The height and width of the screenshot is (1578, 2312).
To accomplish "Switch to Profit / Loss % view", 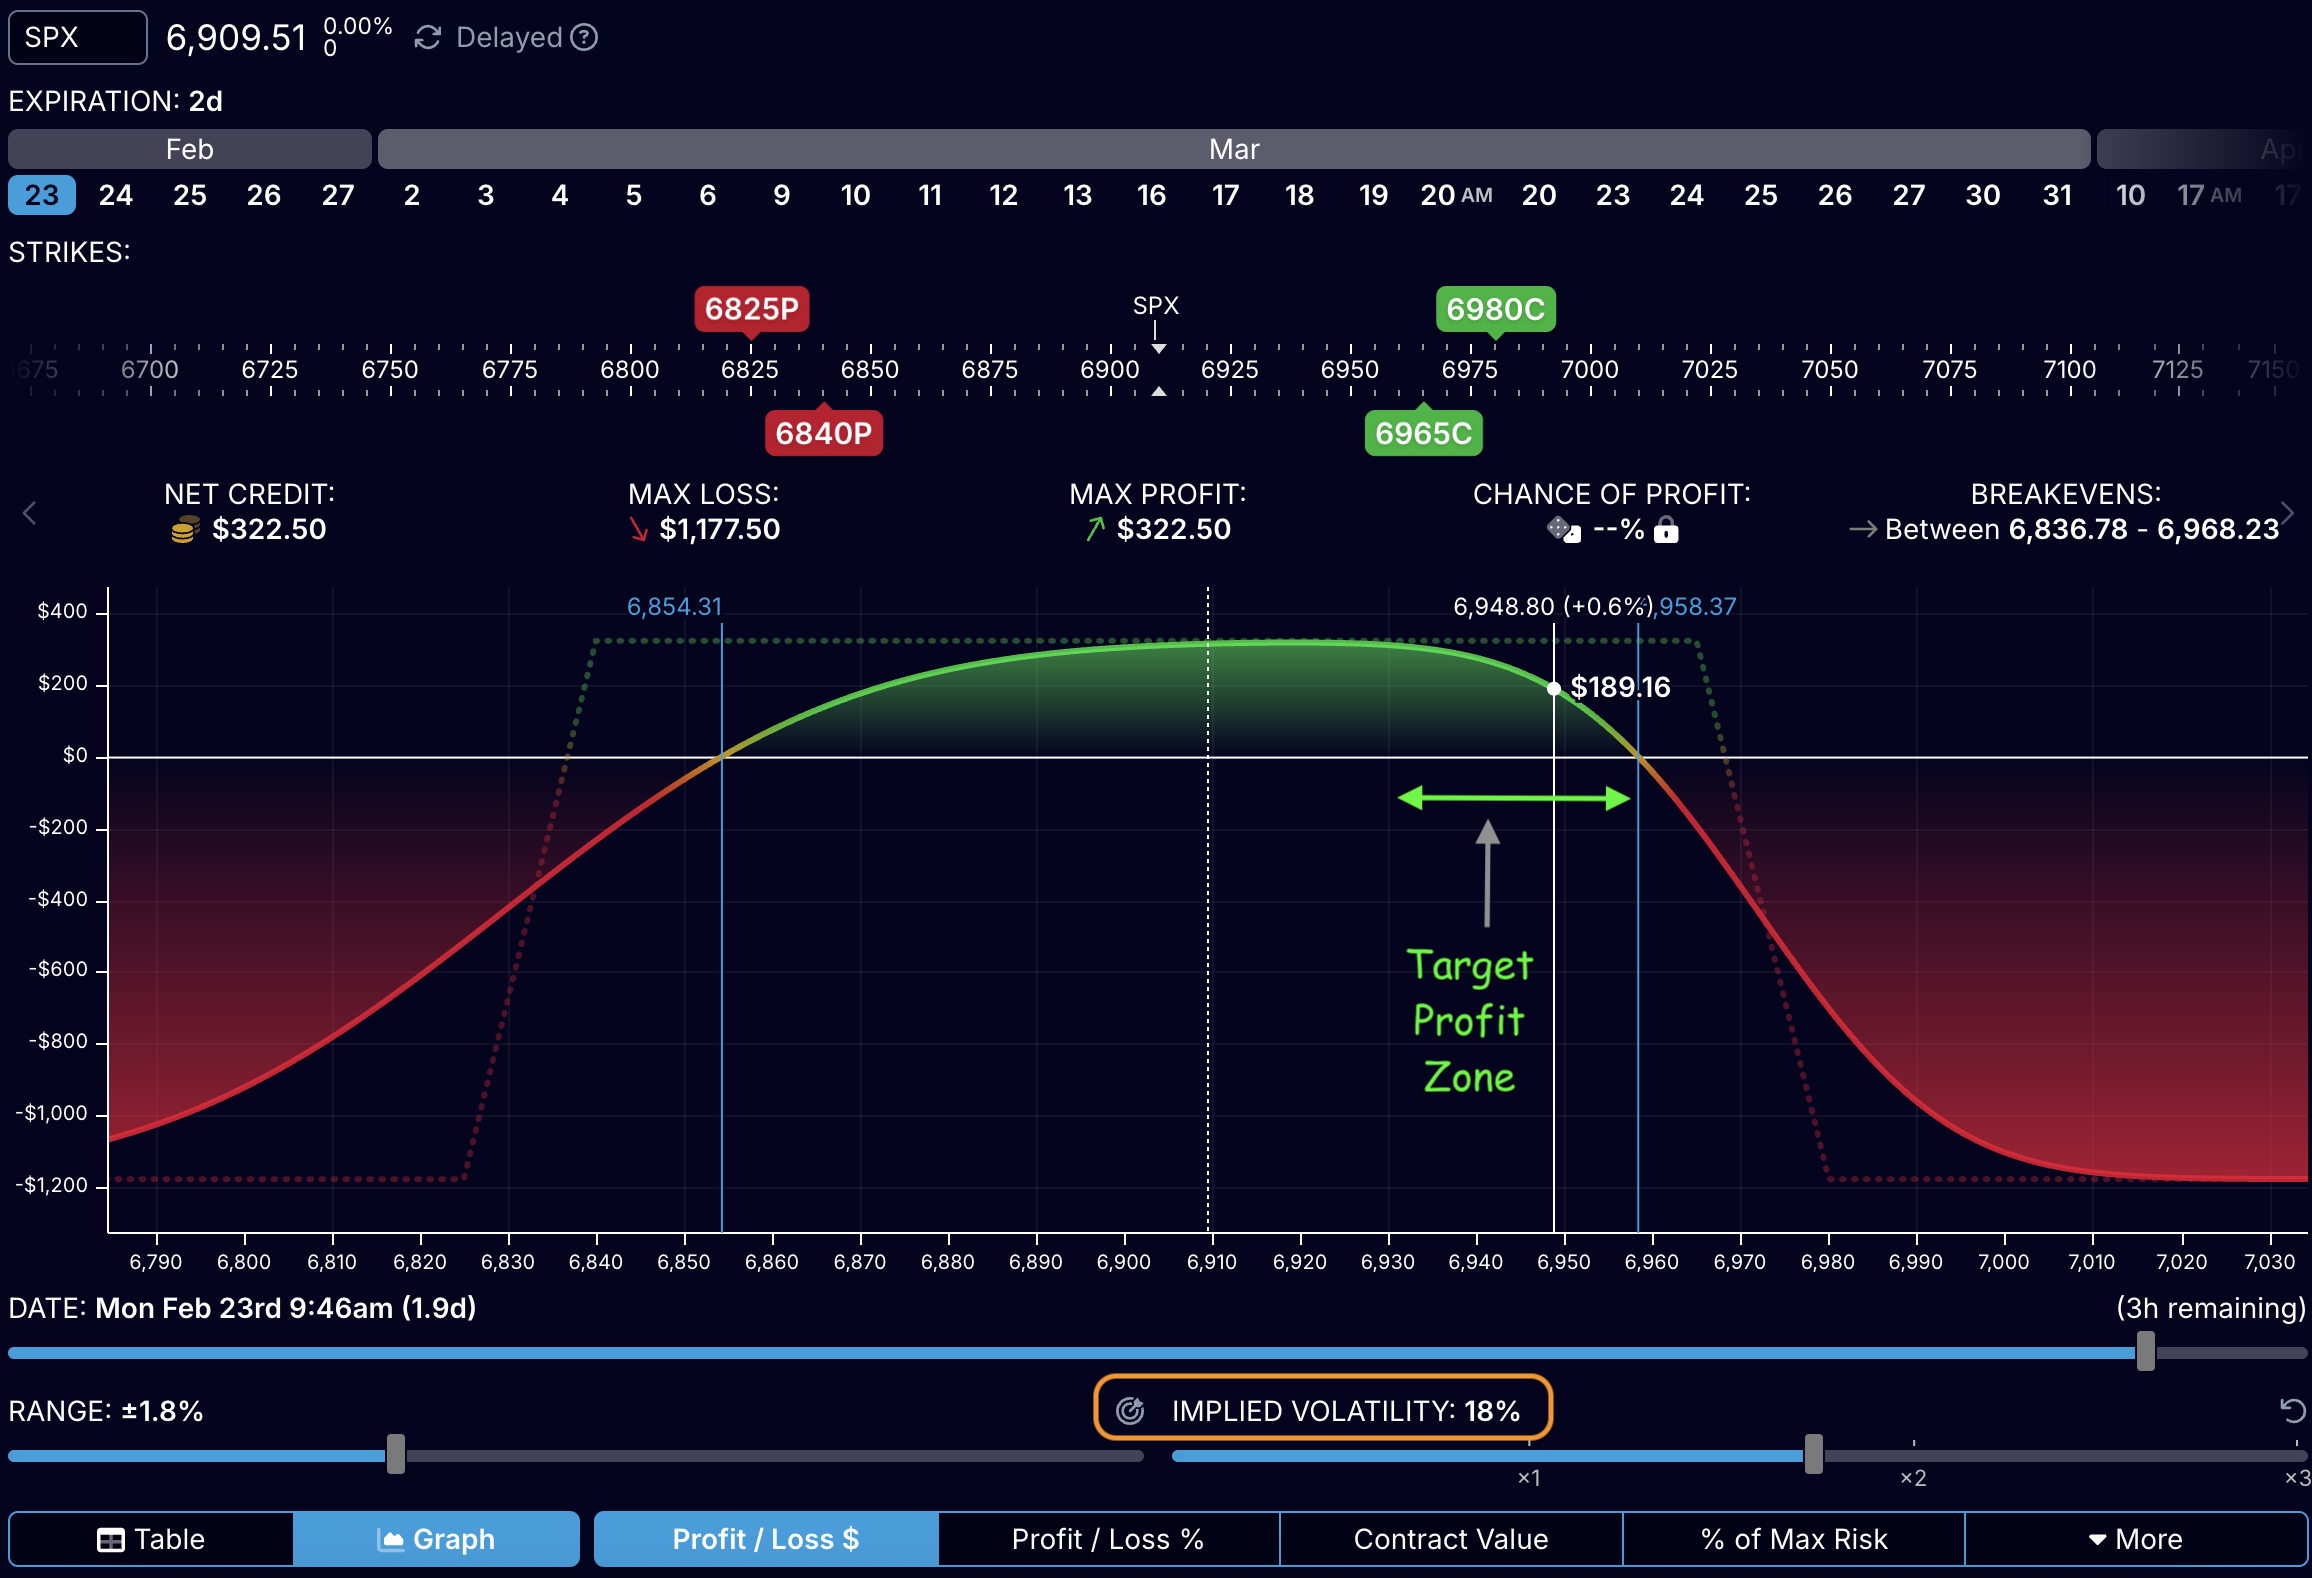I will point(1108,1539).
